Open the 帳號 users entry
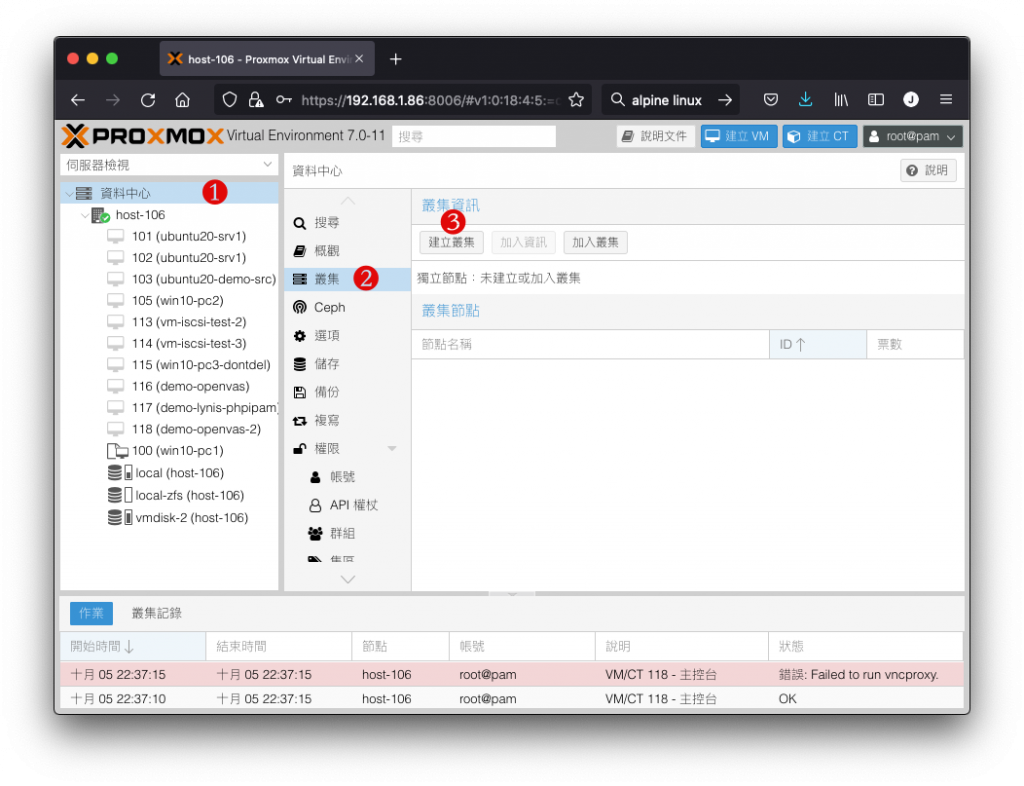This screenshot has height=786, width=1024. click(347, 477)
